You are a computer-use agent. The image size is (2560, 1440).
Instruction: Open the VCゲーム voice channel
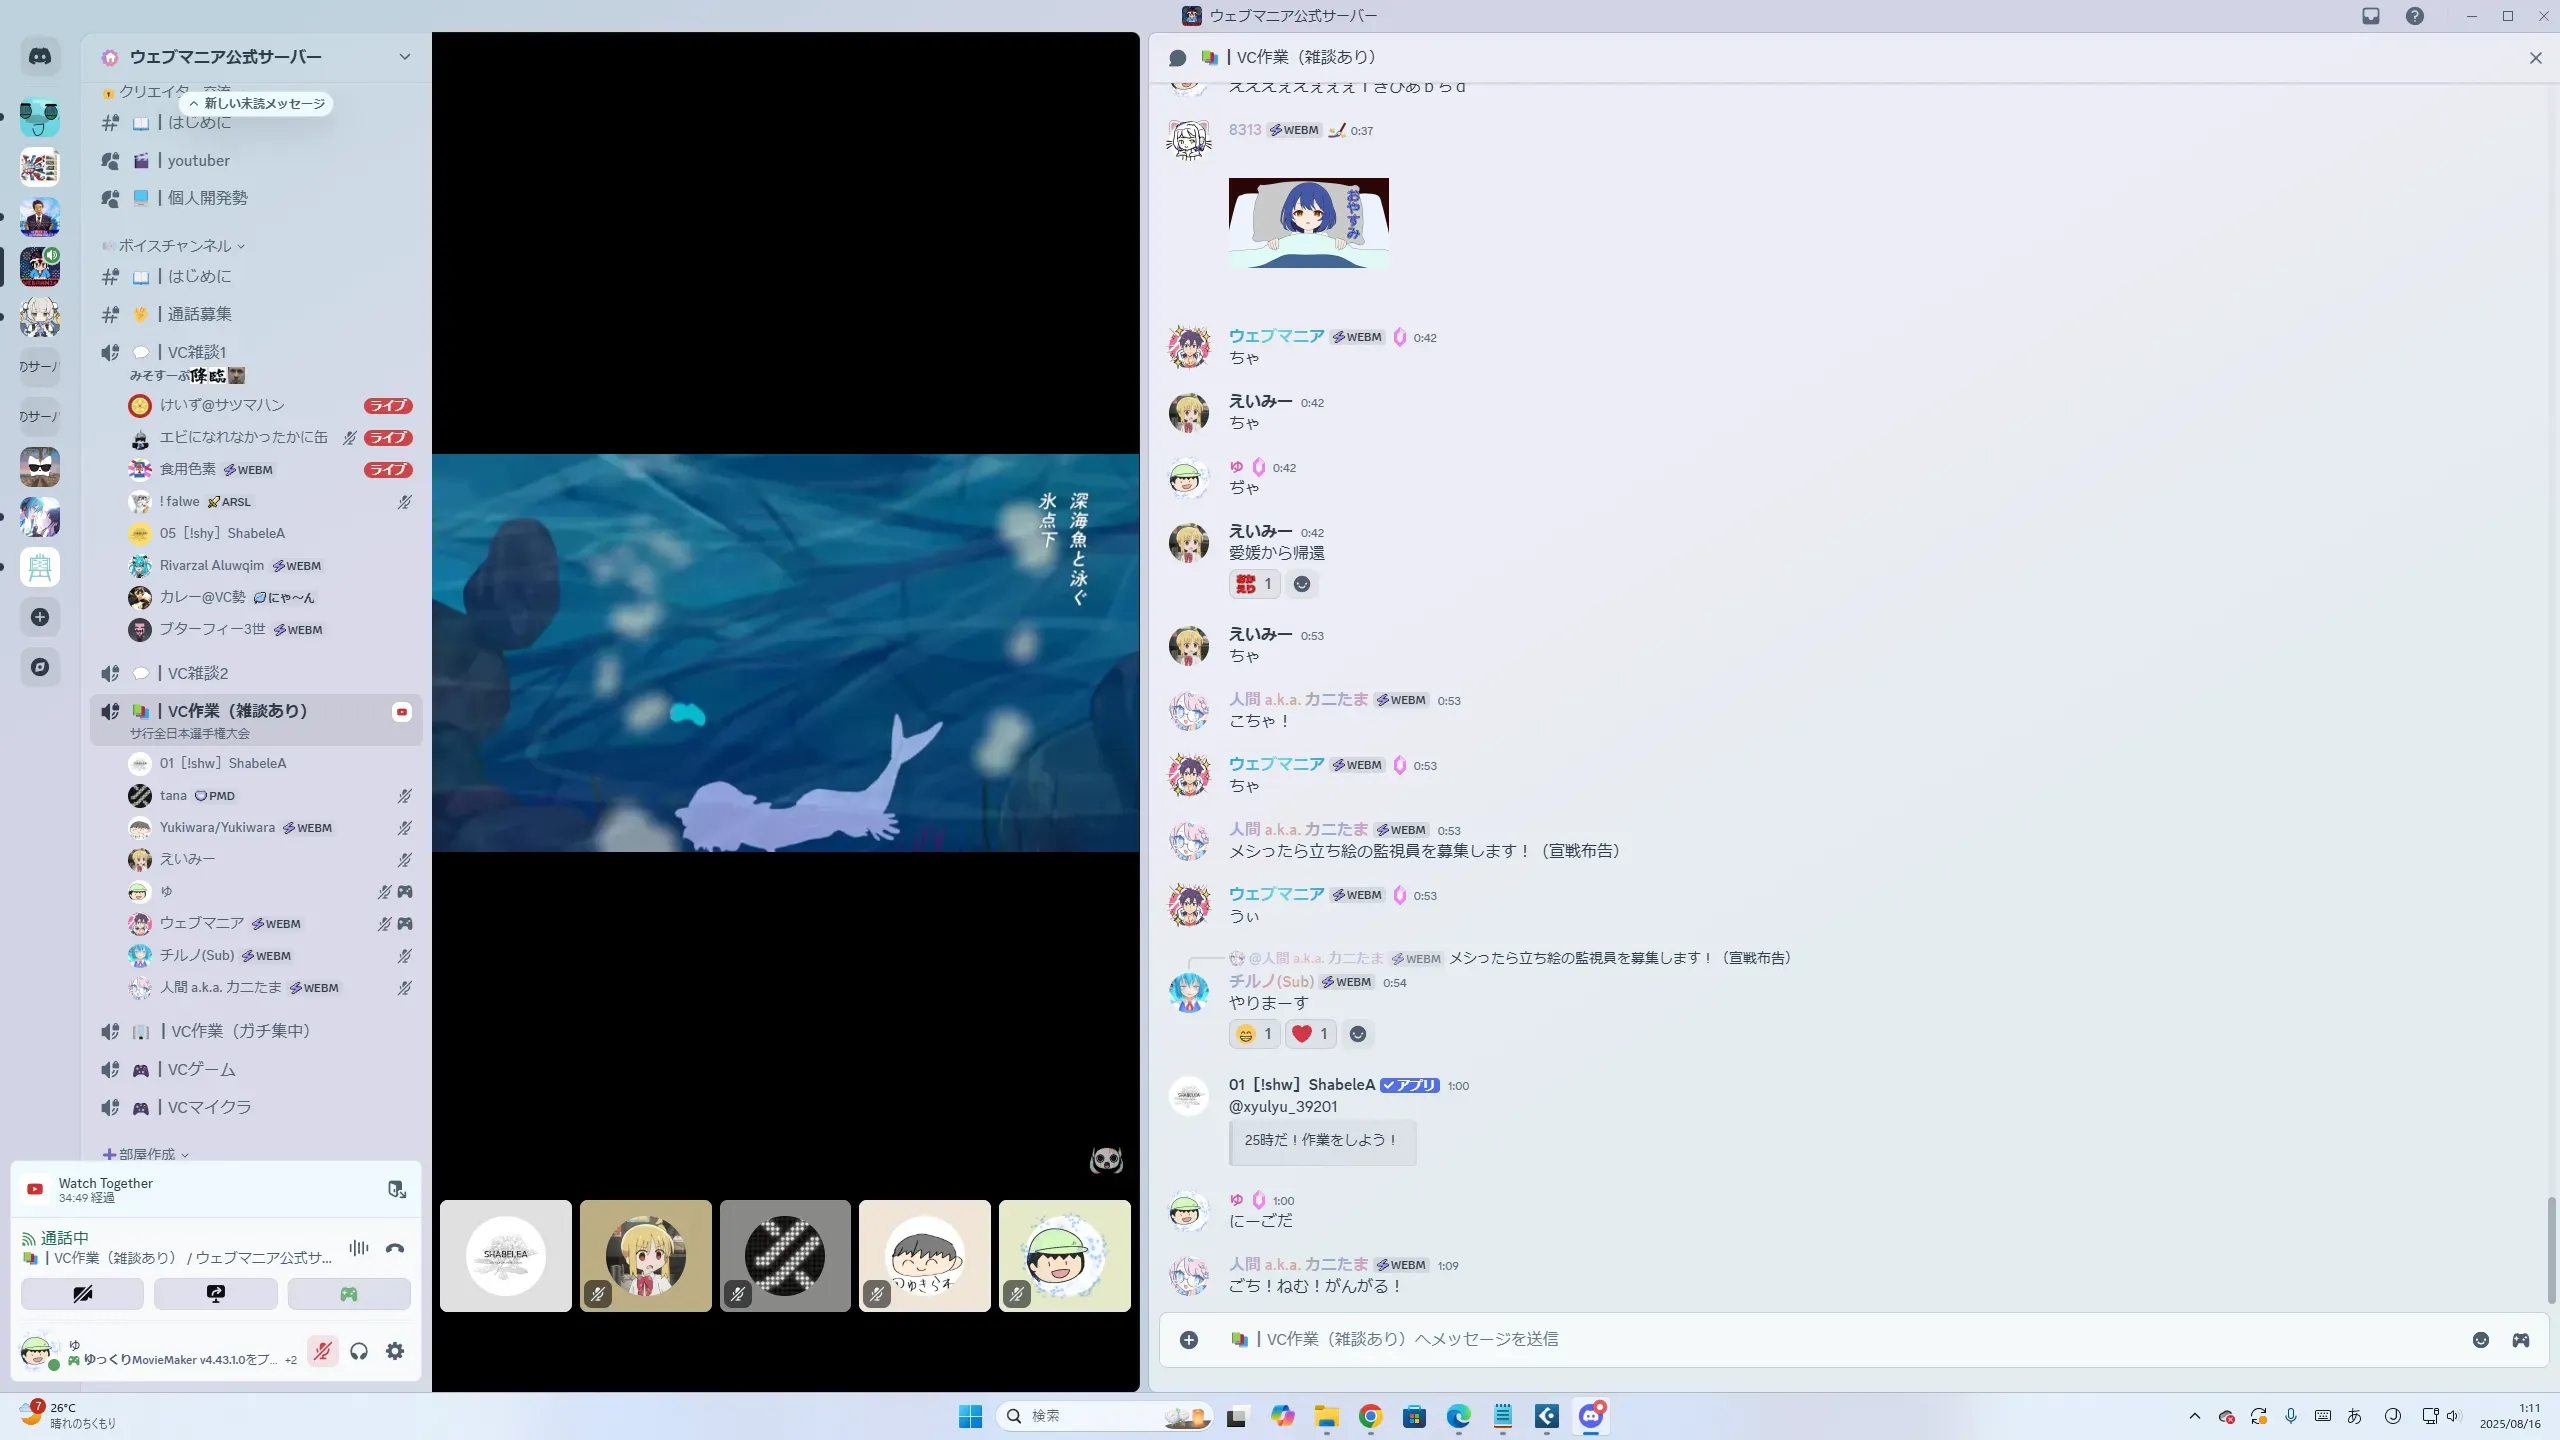tap(202, 1069)
